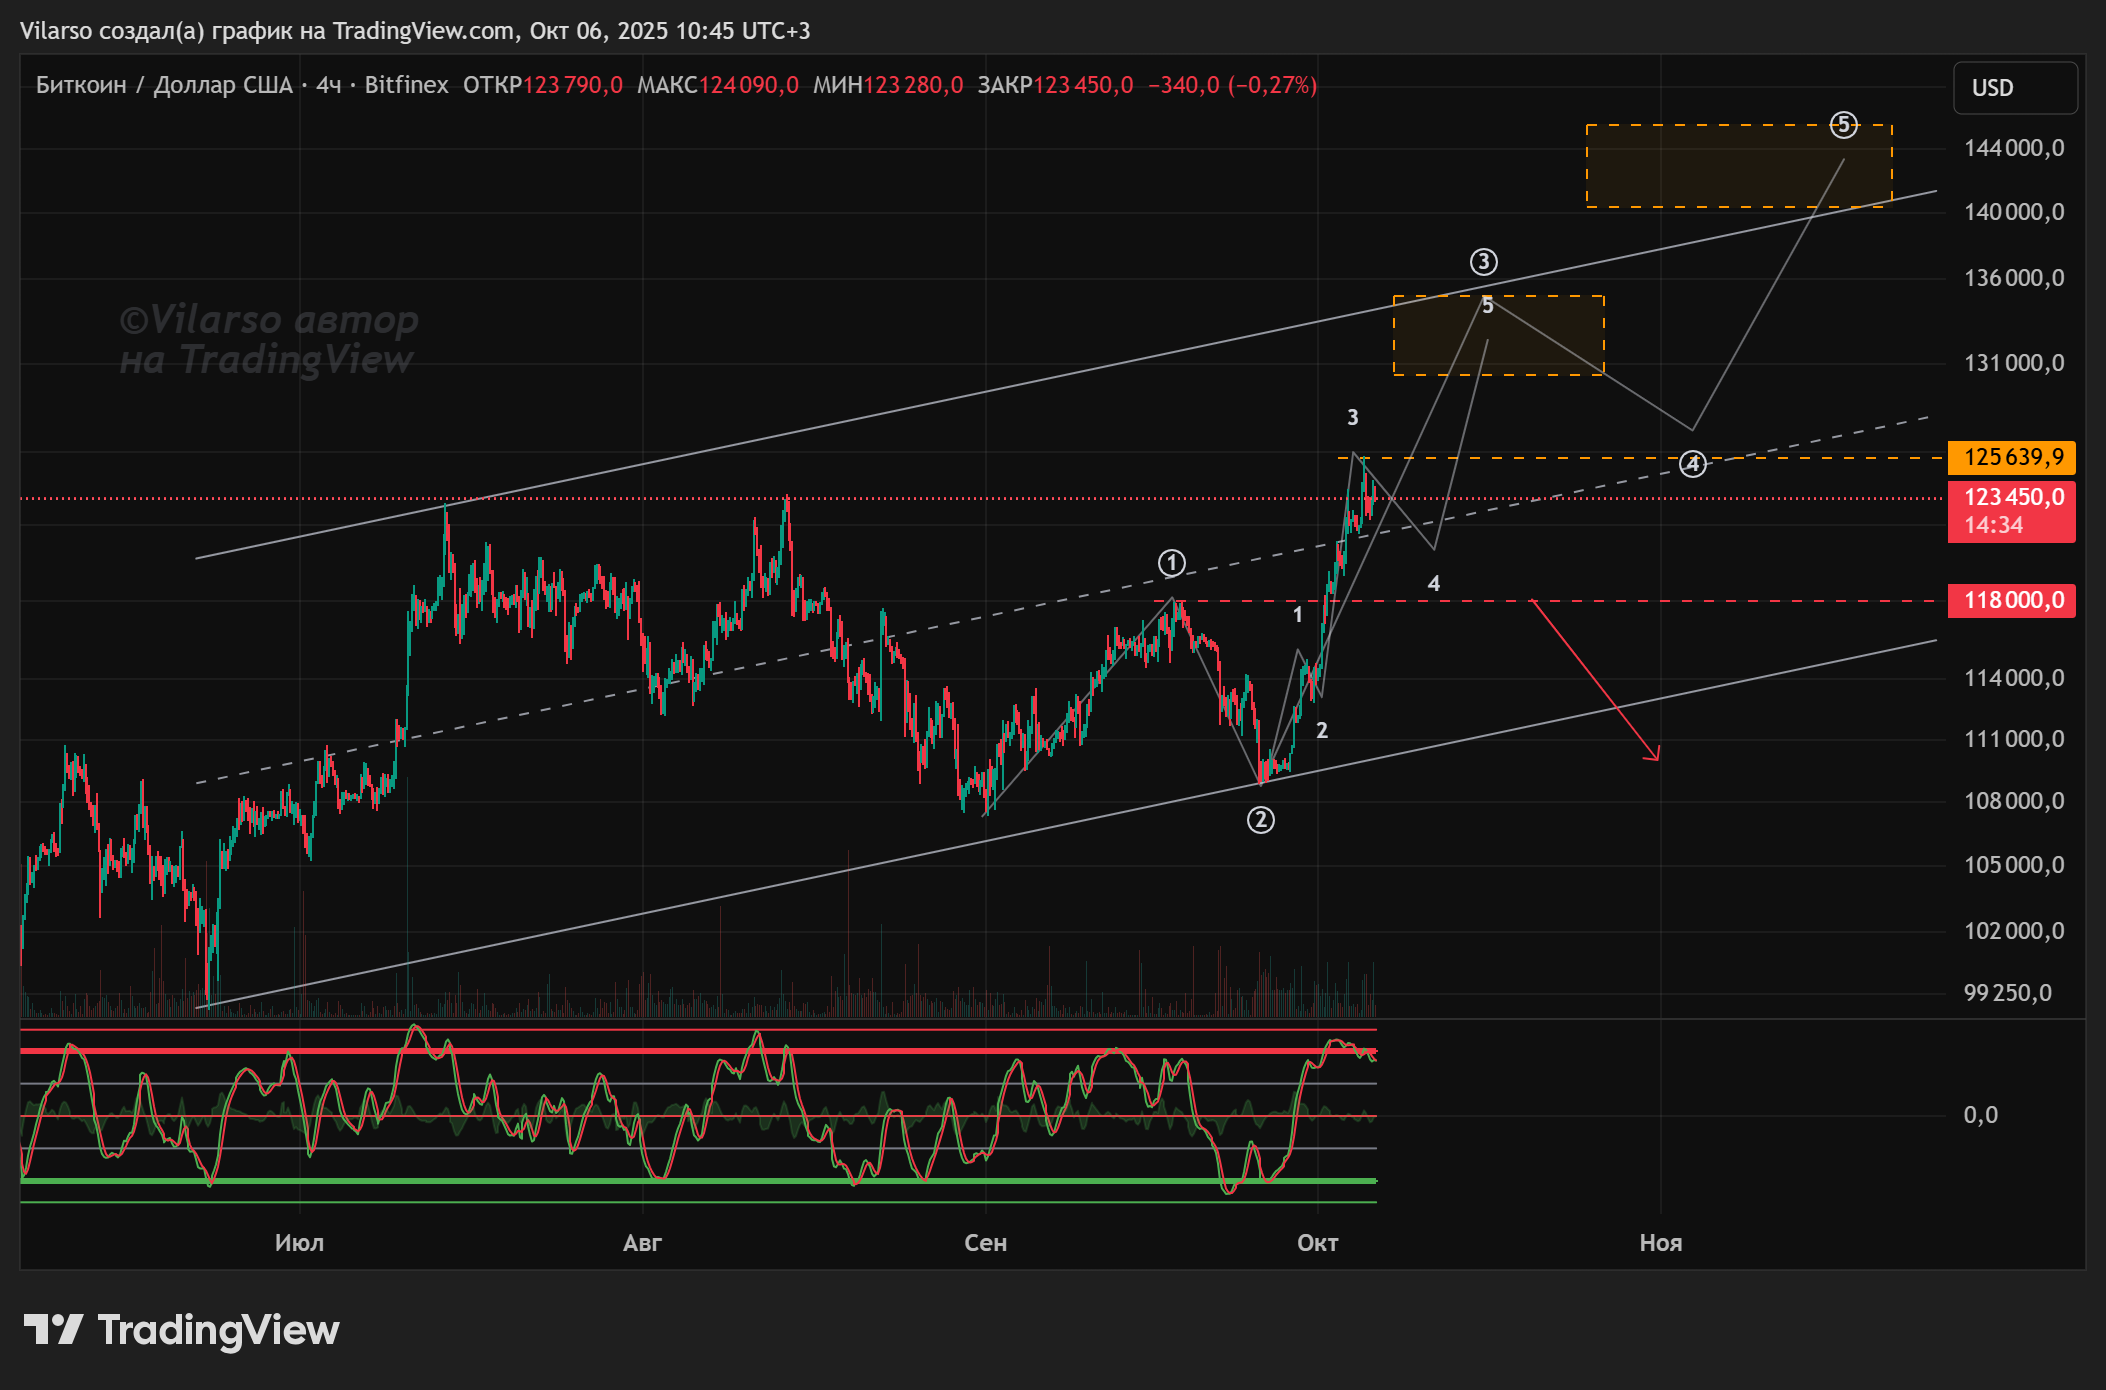Select the orange target box near 131 000
Viewport: 2106px width, 1390px height.
pos(1497,336)
